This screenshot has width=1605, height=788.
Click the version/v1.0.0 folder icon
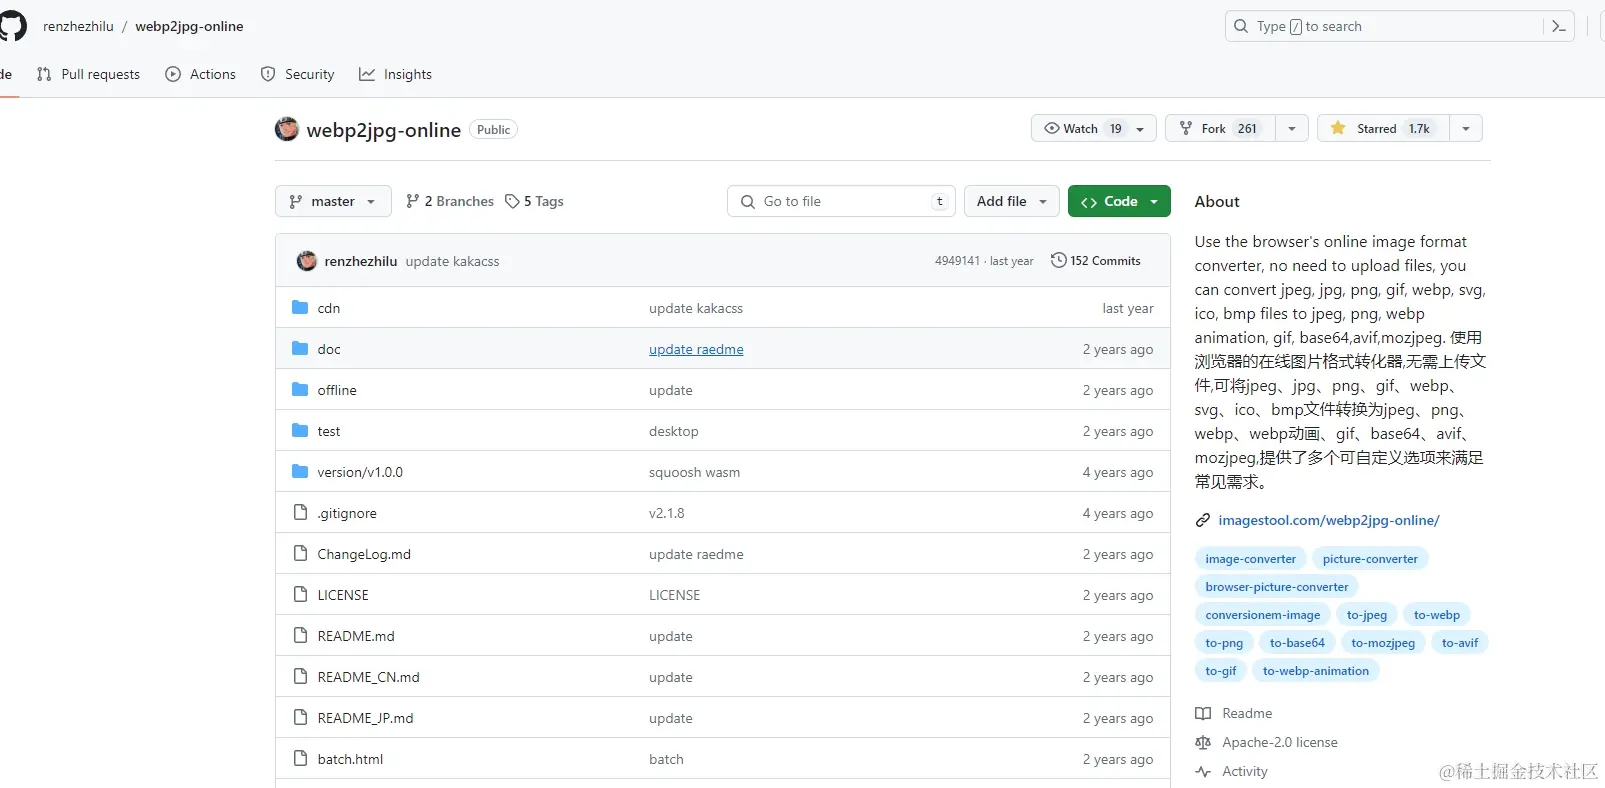[x=300, y=472]
